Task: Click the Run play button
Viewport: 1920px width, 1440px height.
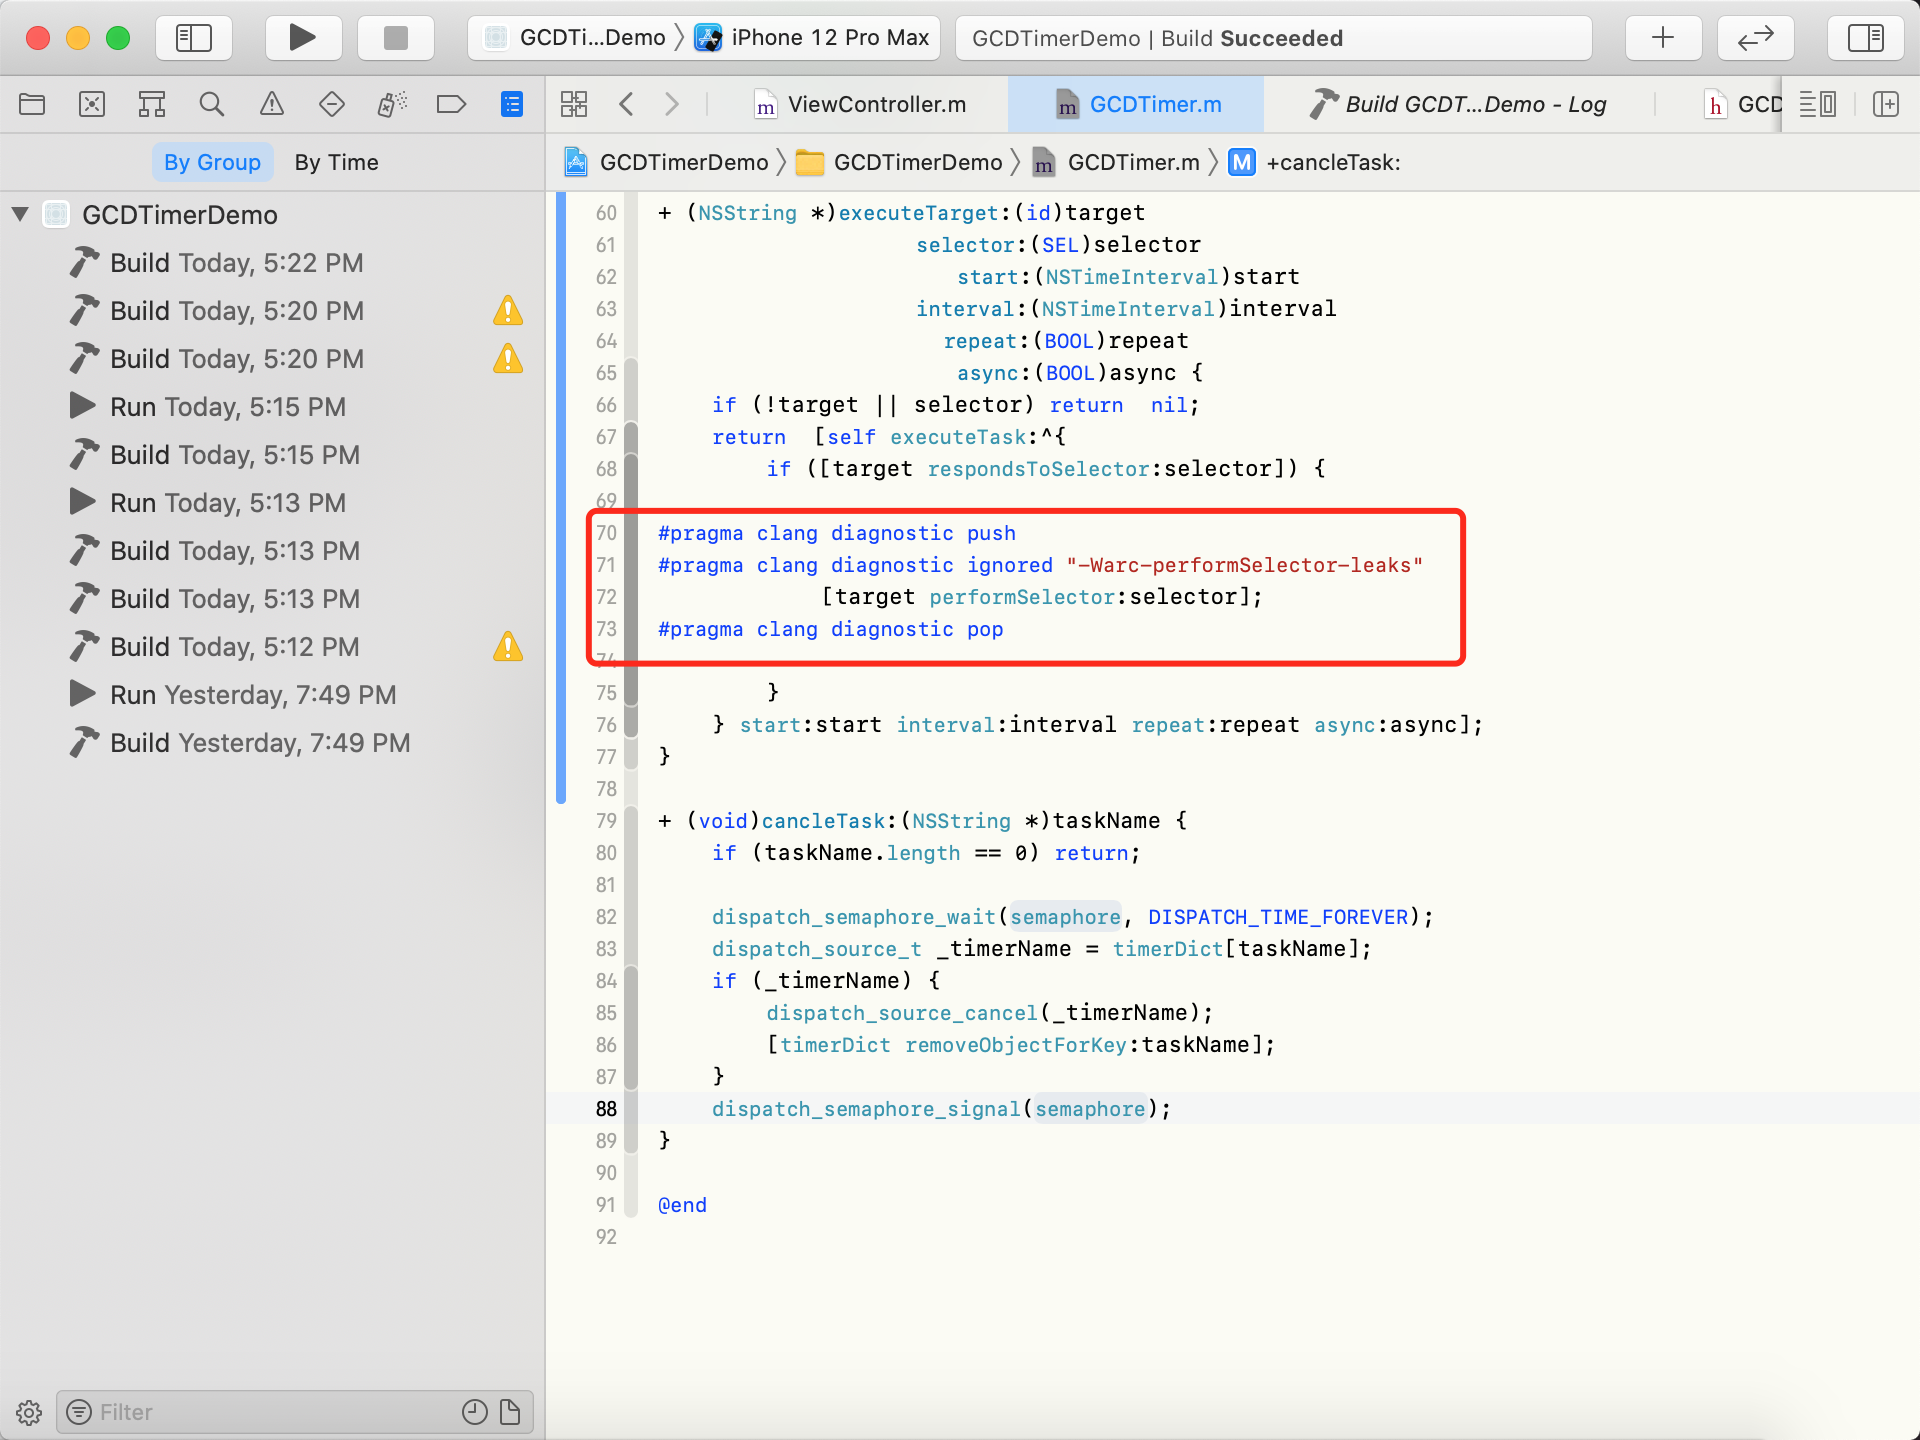Action: 302,38
